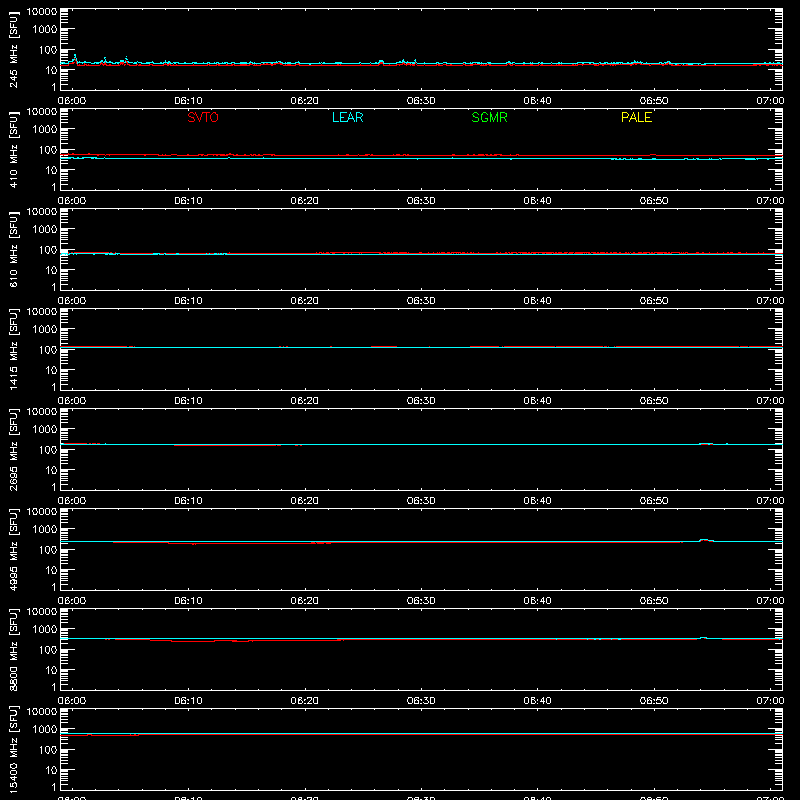Click the small bump near 06:54 in 8800 MHz trace
The height and width of the screenshot is (800, 800).
(704, 638)
